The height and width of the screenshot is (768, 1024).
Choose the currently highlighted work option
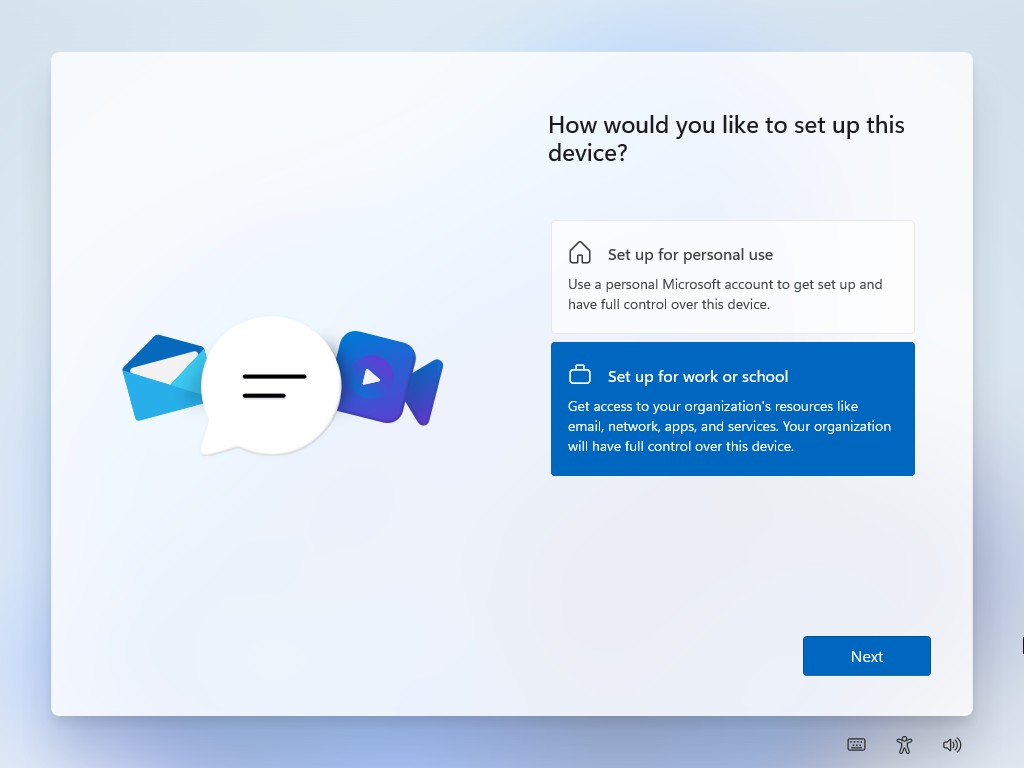coord(732,408)
